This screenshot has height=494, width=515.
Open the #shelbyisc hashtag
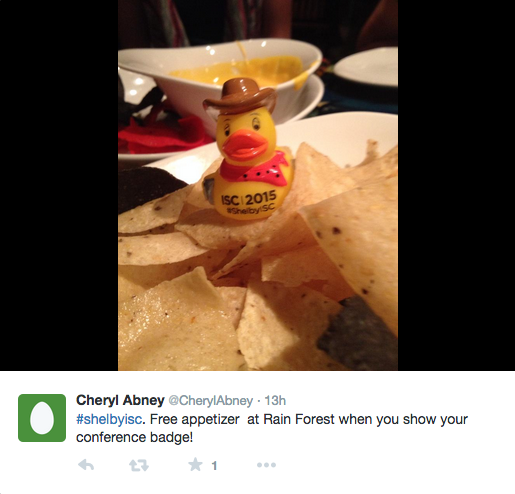tap(109, 419)
